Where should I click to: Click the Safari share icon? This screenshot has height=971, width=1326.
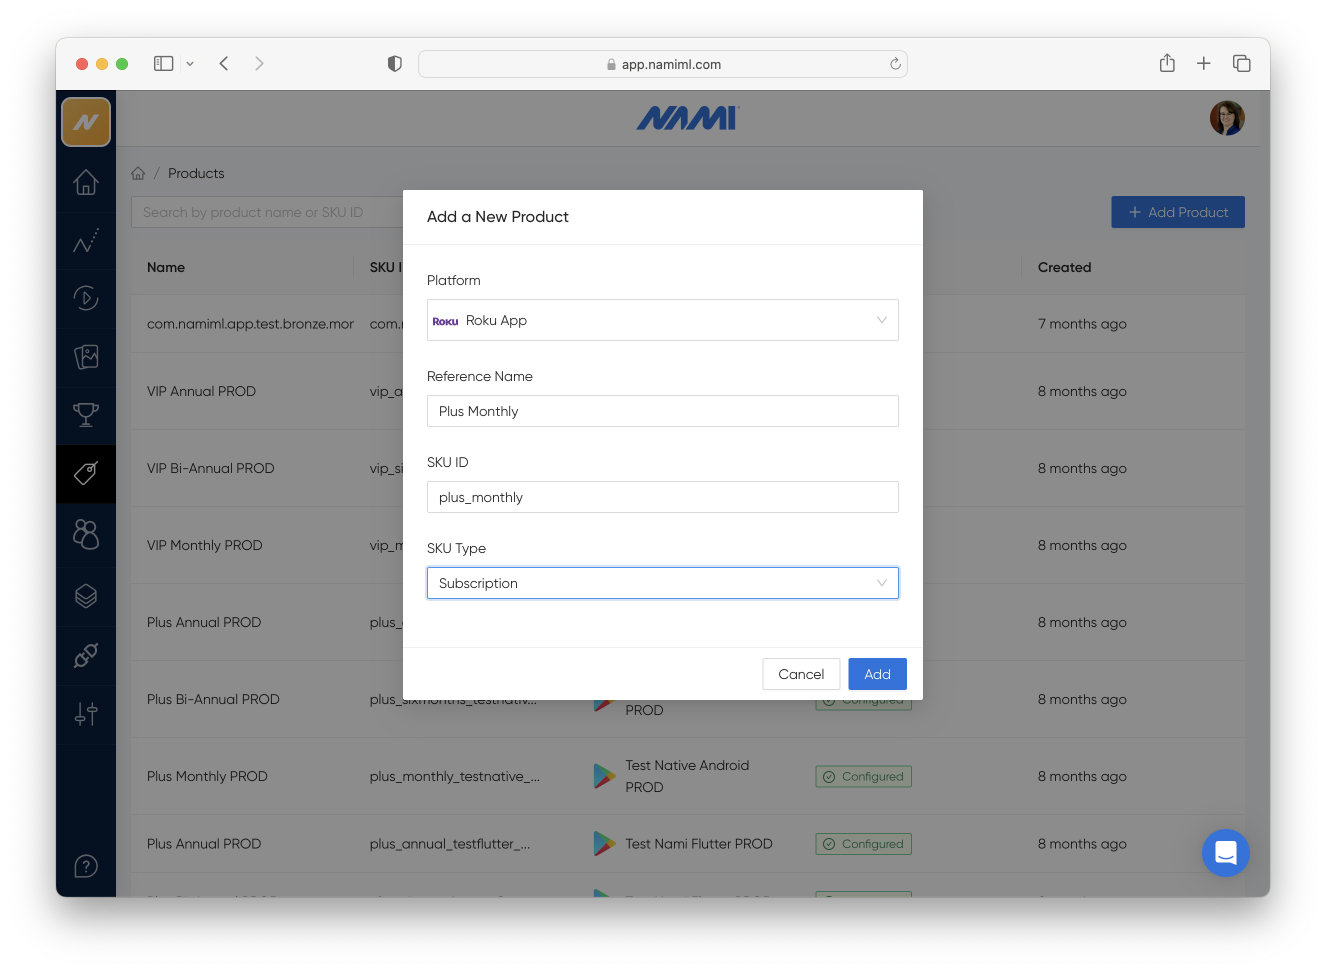tap(1167, 64)
